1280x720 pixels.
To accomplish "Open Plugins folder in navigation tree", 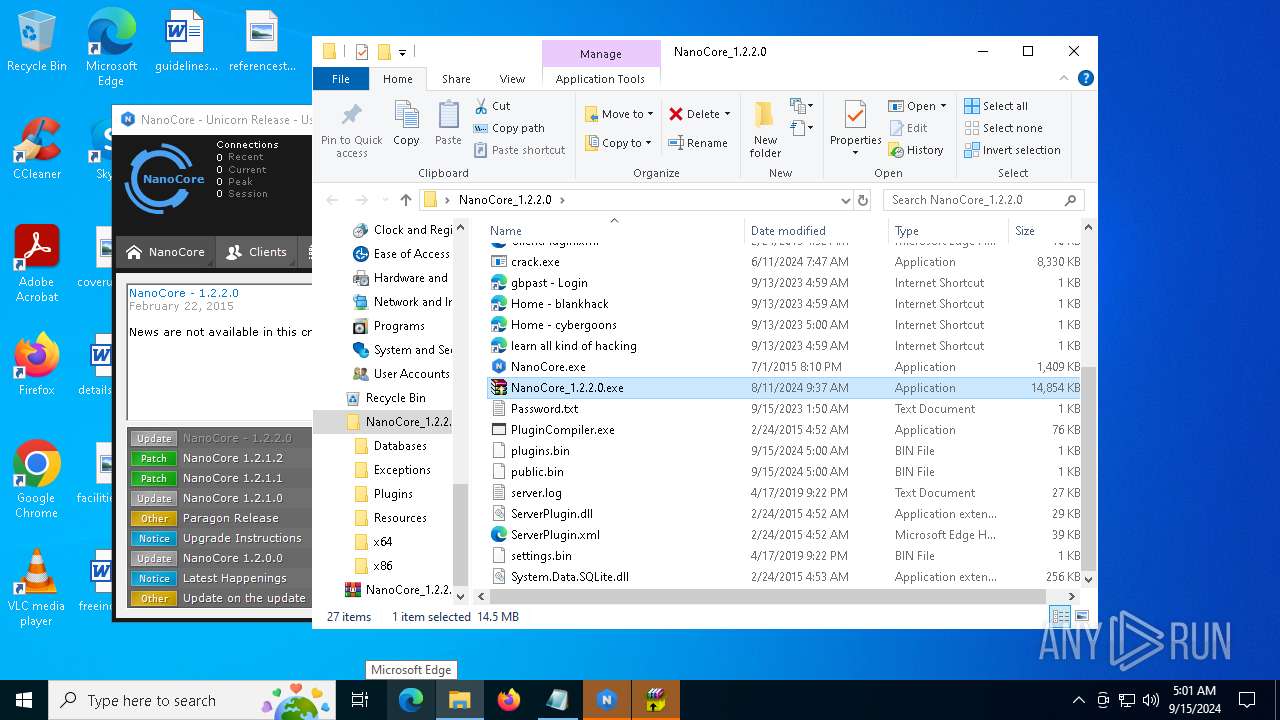I will tap(393, 494).
